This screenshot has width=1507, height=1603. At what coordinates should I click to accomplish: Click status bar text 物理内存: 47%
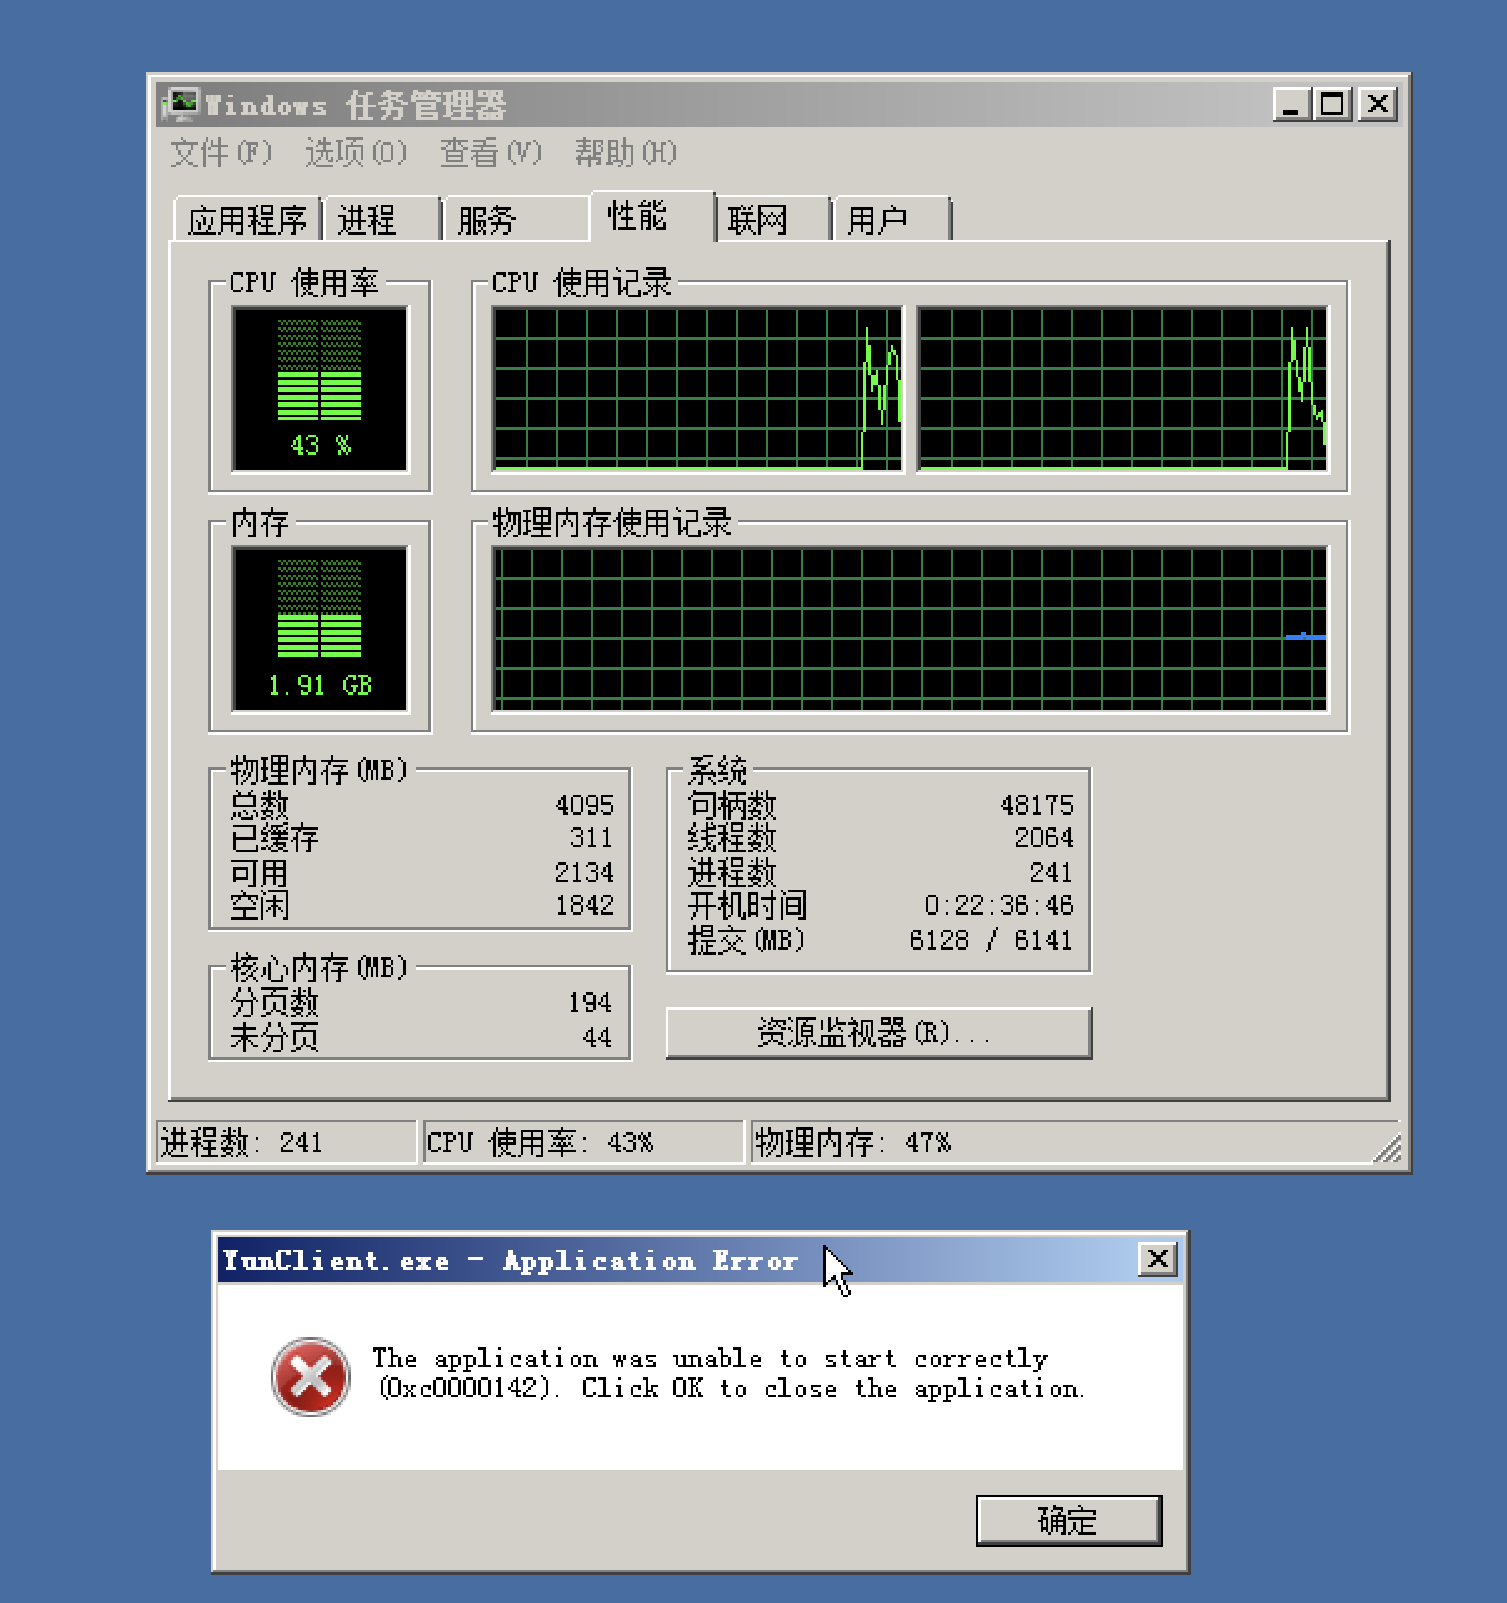(x=853, y=1142)
